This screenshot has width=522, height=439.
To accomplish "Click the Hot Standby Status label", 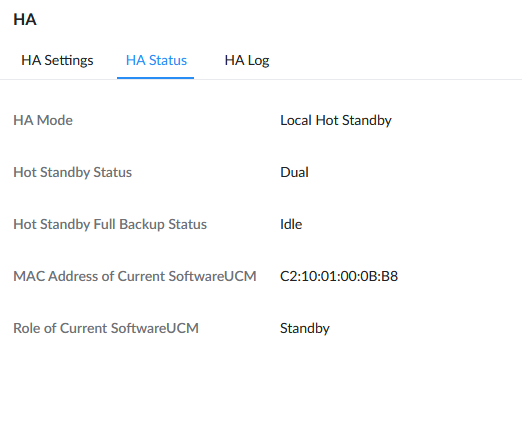I will point(72,173).
